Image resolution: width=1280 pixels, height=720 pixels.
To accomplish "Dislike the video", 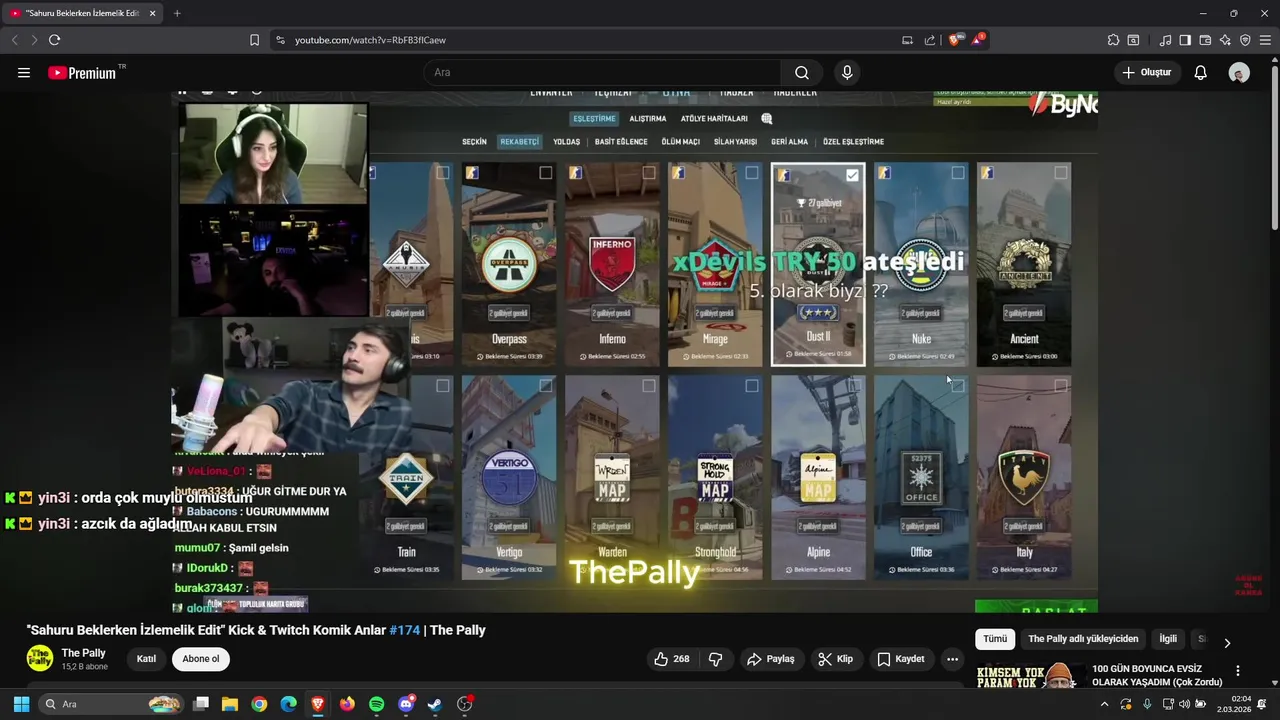I will (x=716, y=659).
